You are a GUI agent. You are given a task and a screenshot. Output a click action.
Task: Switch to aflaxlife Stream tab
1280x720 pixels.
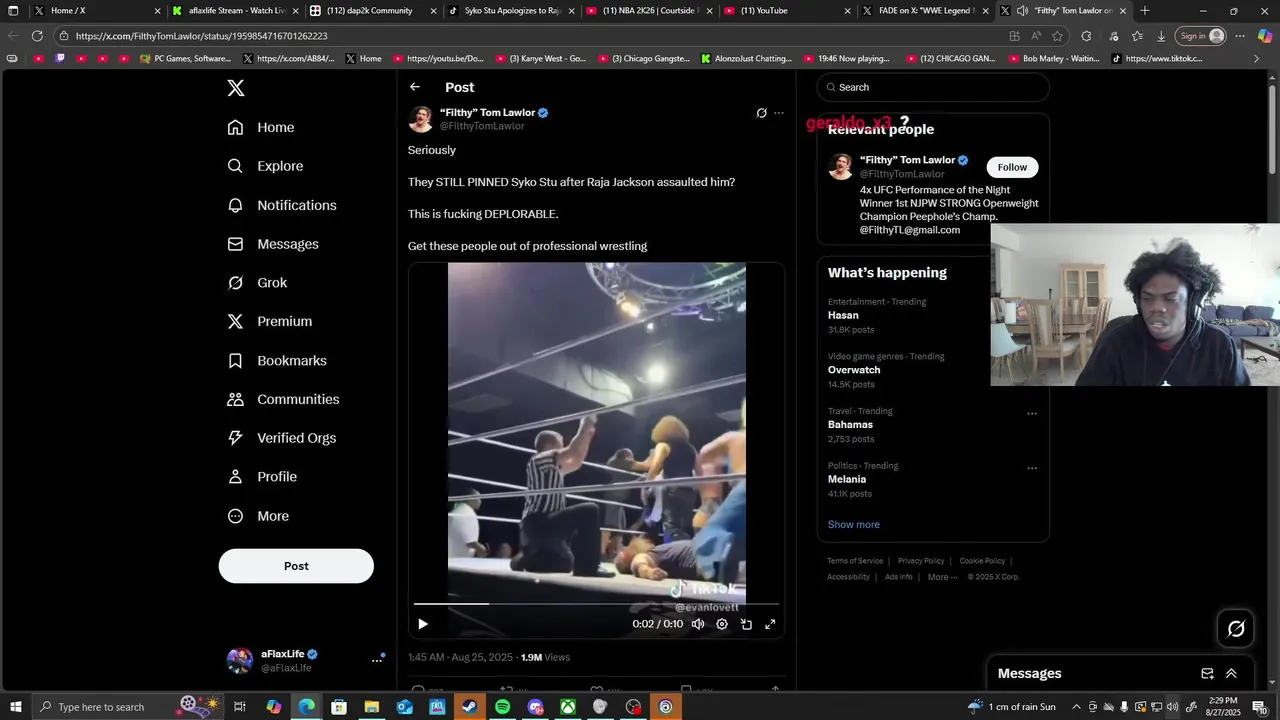coord(236,11)
